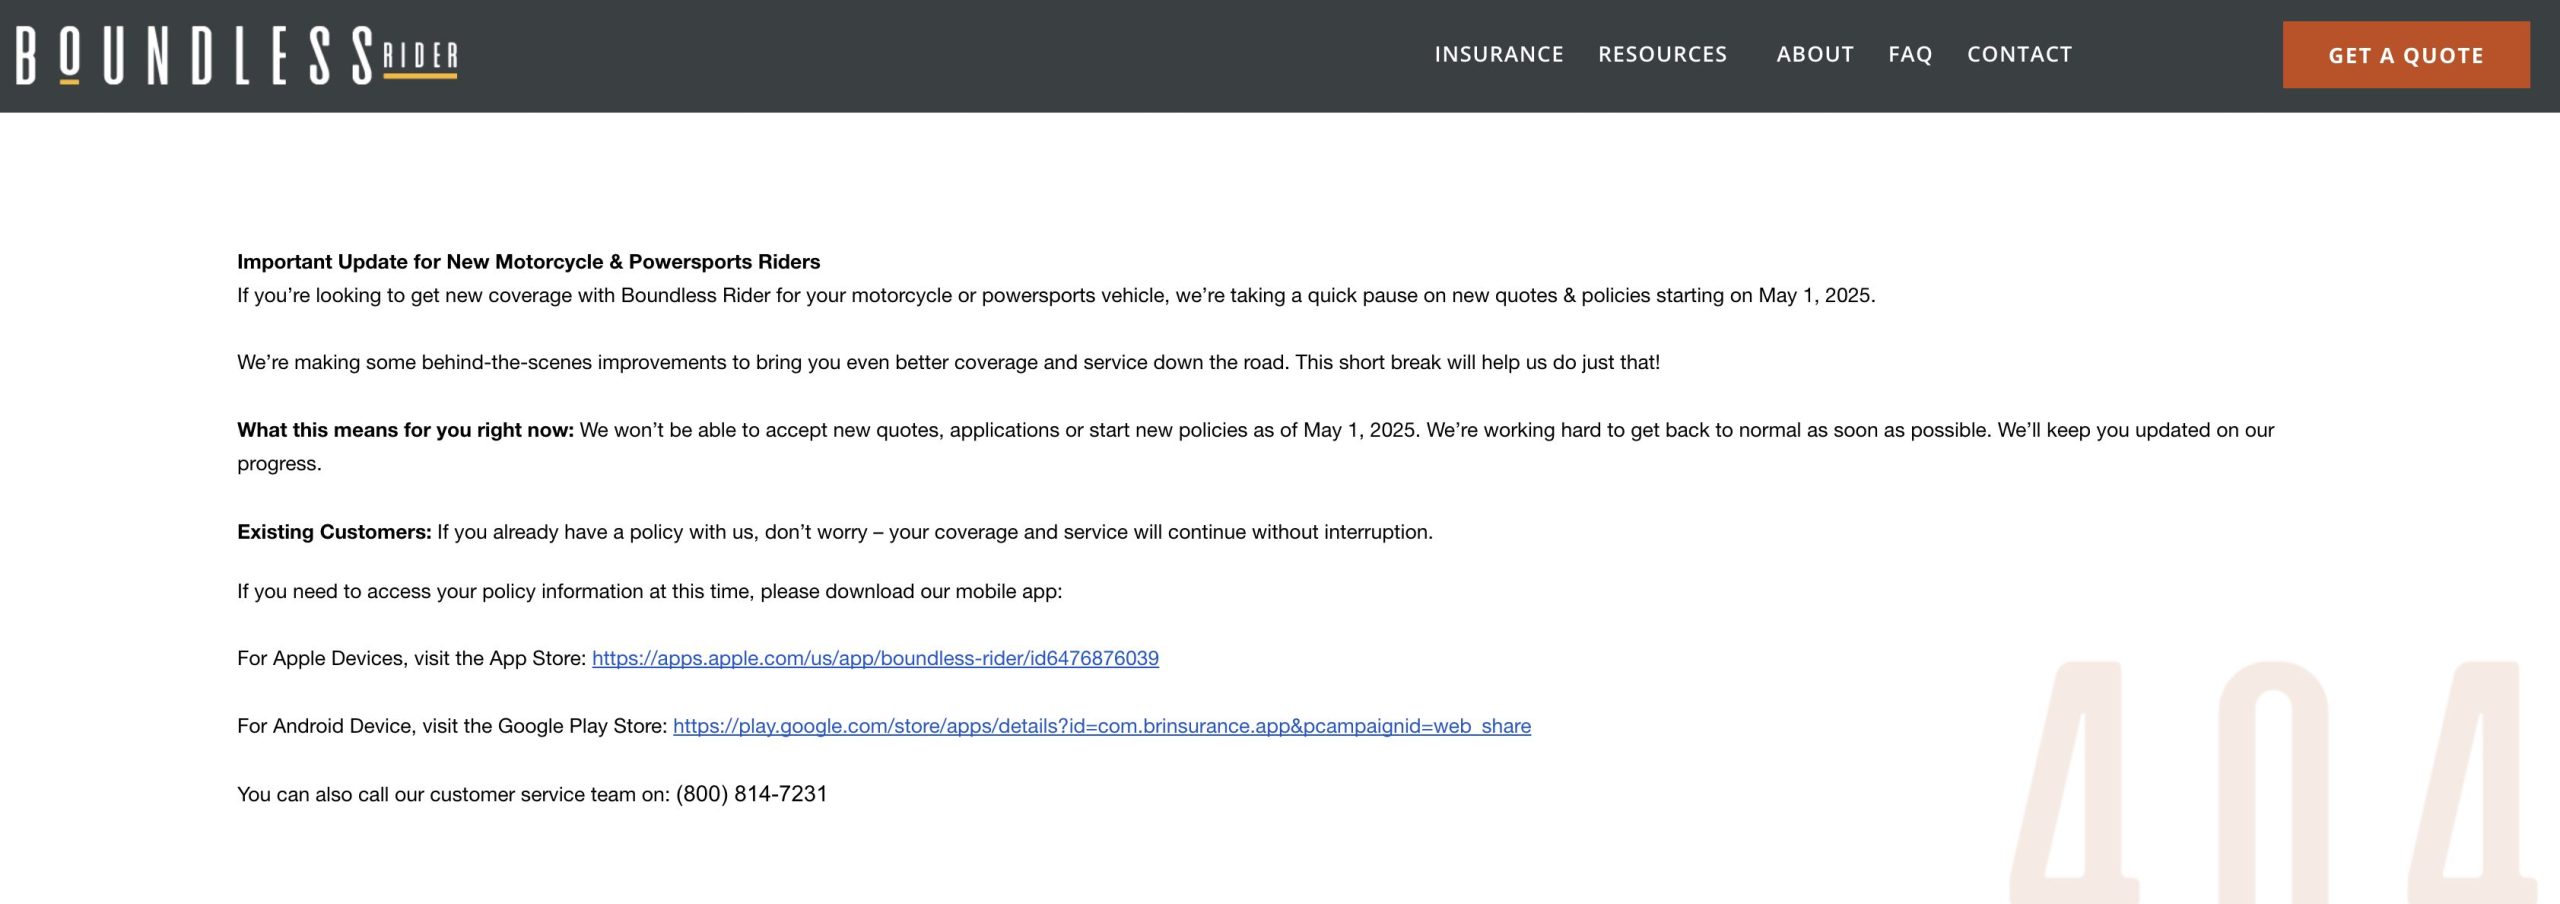Open the Insurance menu item
The image size is (2560, 904).
click(x=1499, y=55)
